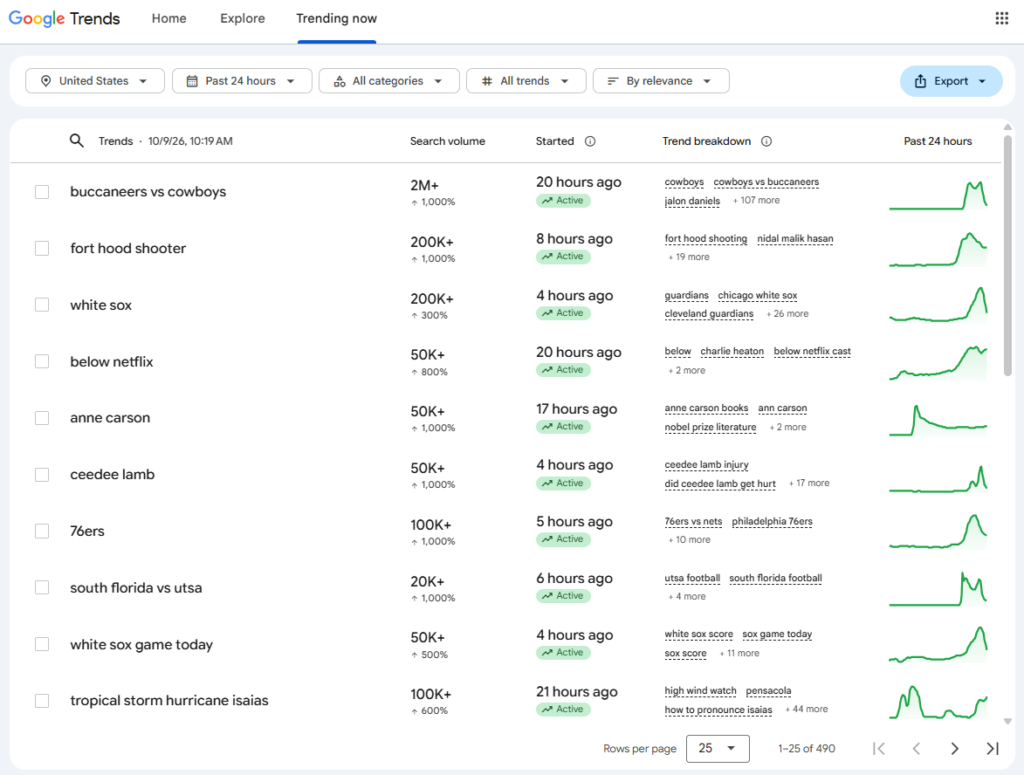
Task: Click the white sox sparkline chart
Action: (x=938, y=306)
